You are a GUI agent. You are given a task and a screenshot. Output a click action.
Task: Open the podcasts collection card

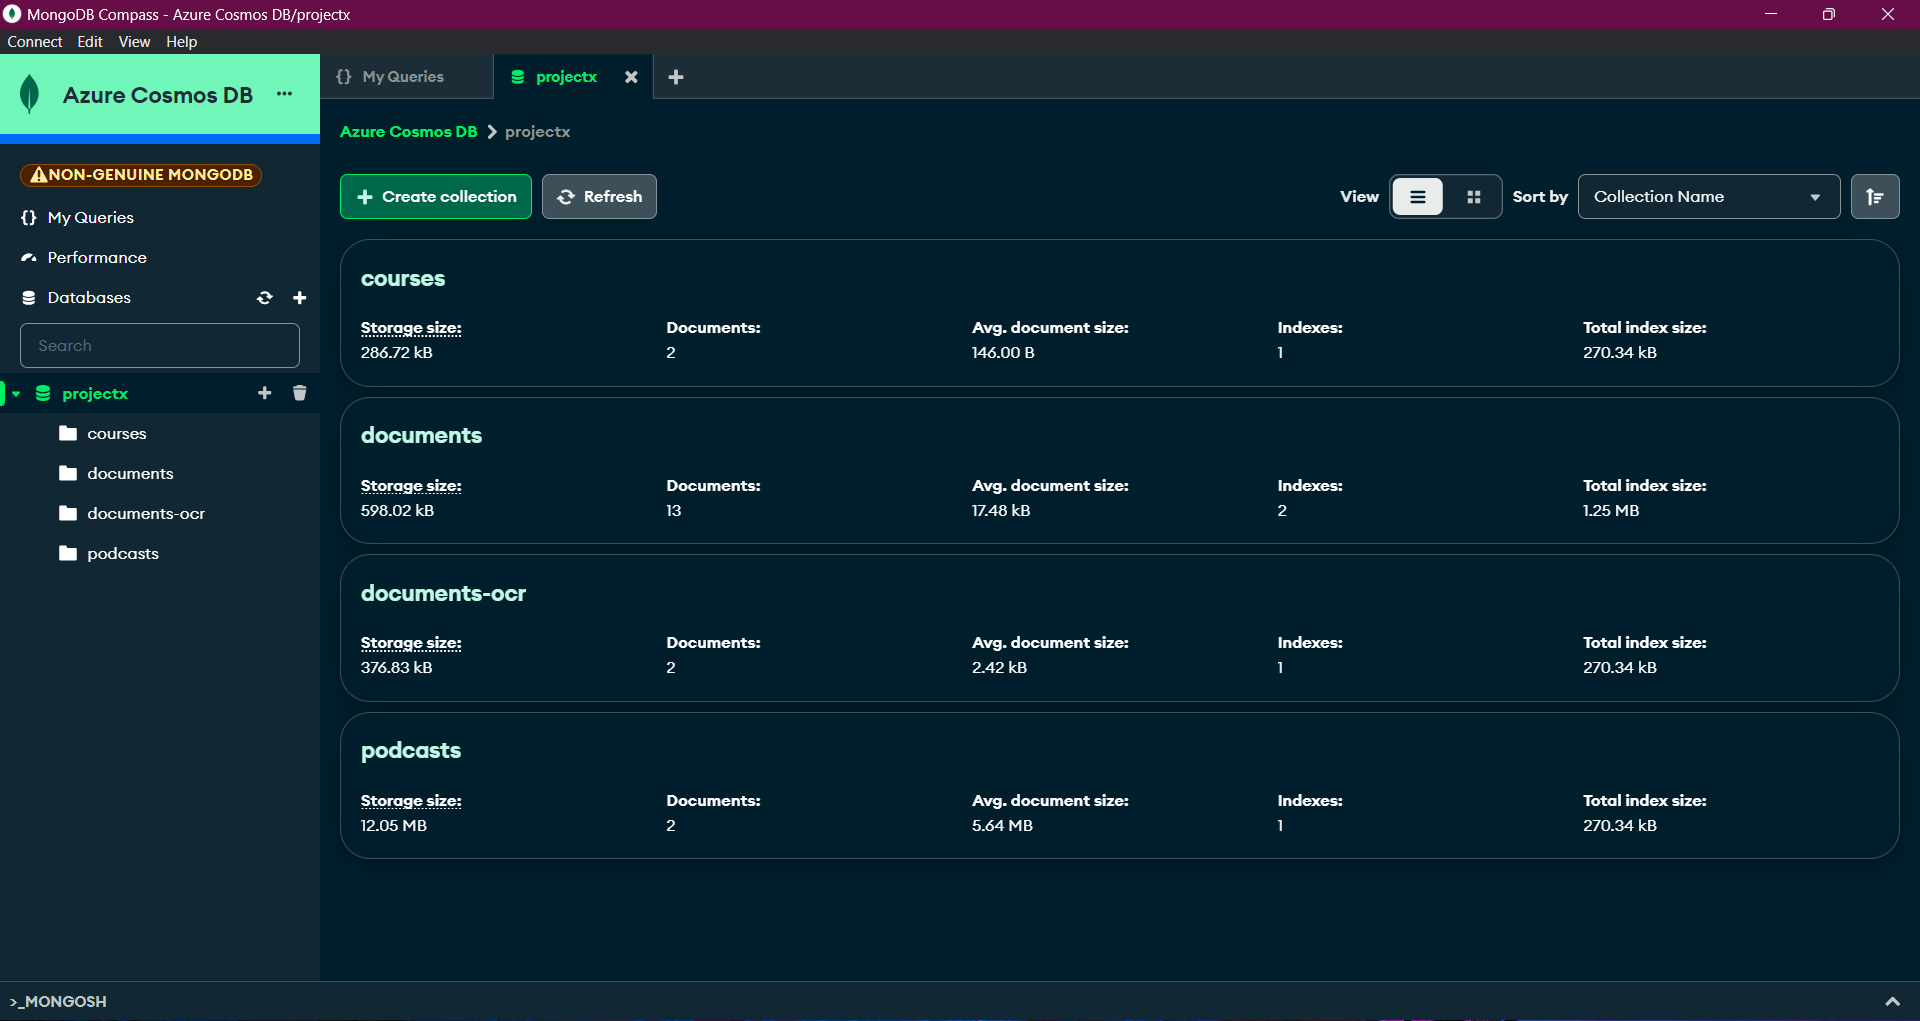click(x=1119, y=786)
